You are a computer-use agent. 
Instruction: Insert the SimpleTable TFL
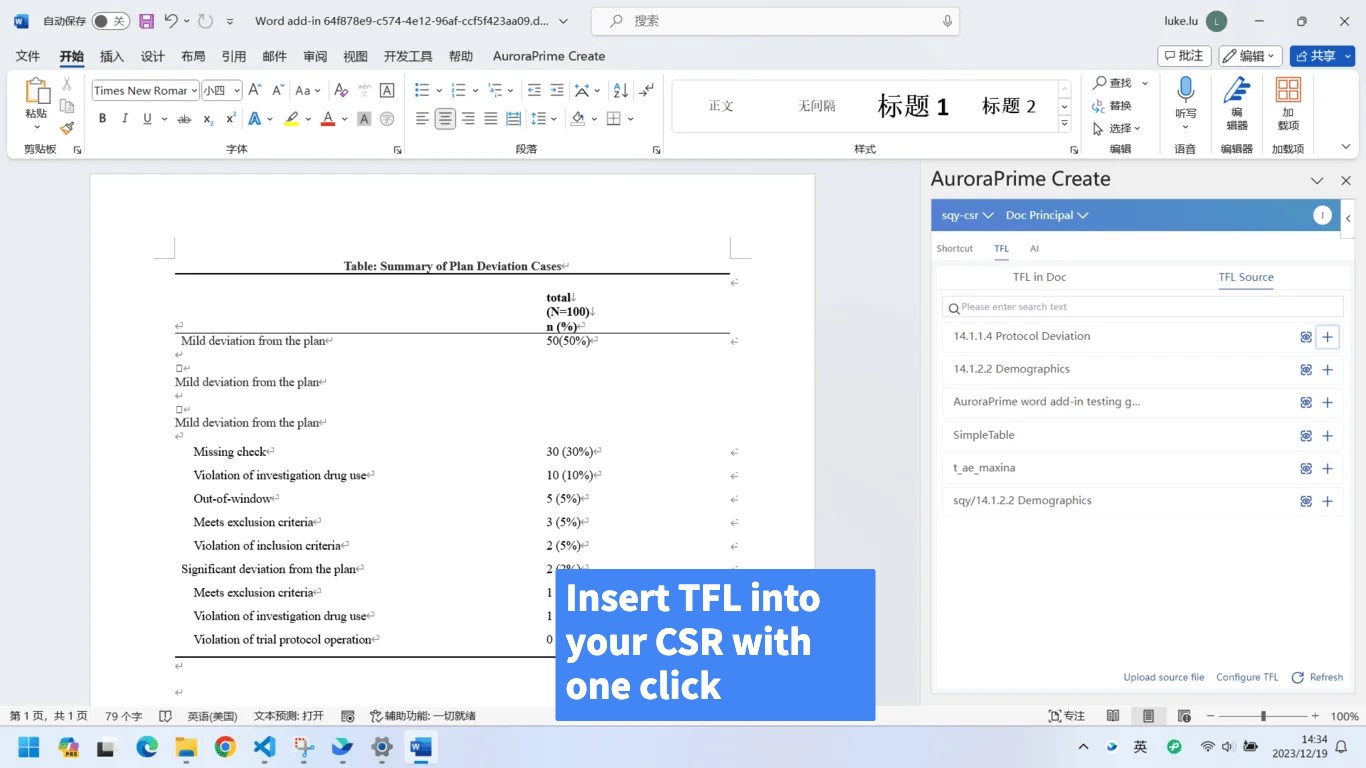point(1327,436)
